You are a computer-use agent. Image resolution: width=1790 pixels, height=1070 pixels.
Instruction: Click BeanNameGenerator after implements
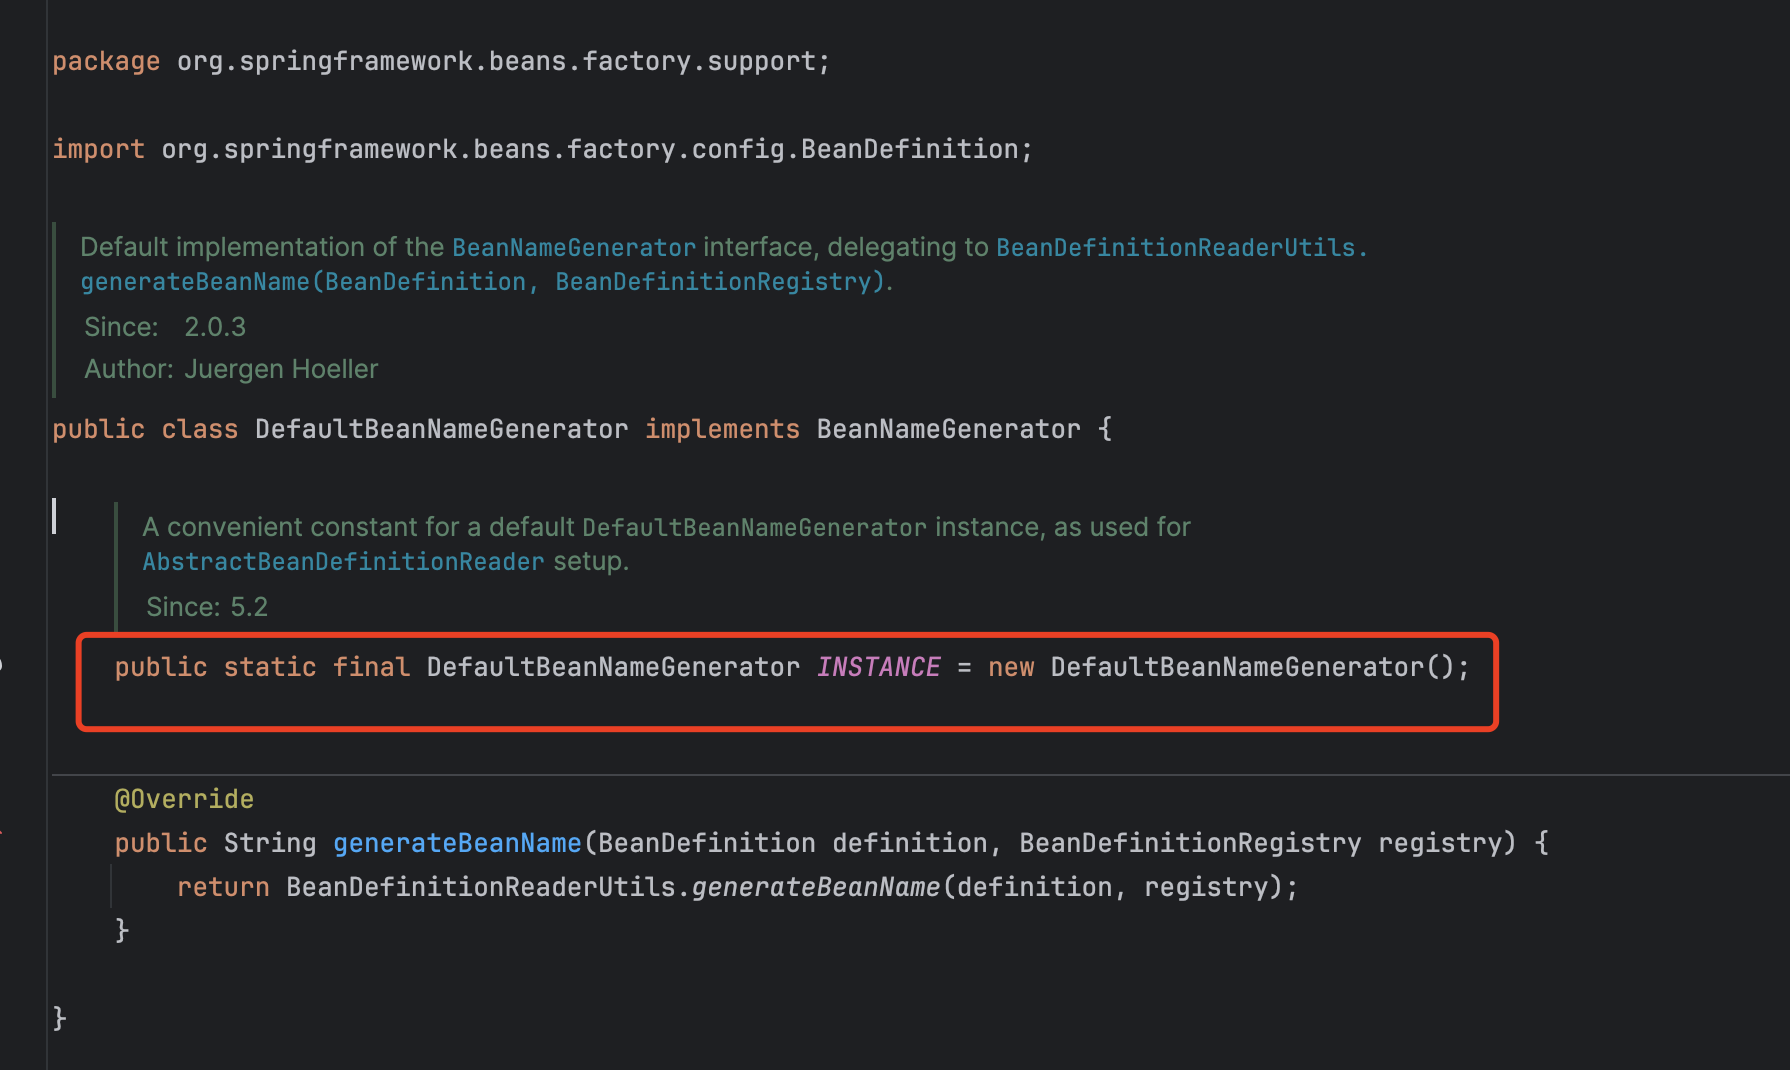[x=948, y=429]
